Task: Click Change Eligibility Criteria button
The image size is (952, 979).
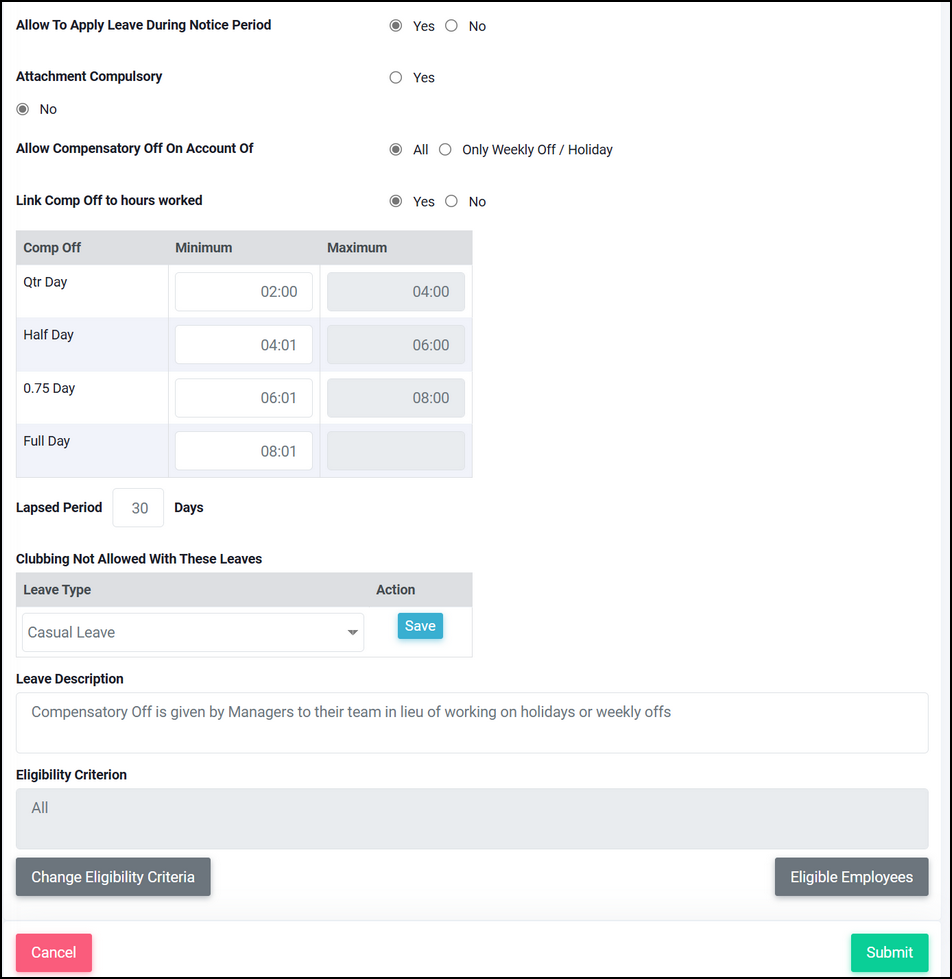Action: (113, 877)
